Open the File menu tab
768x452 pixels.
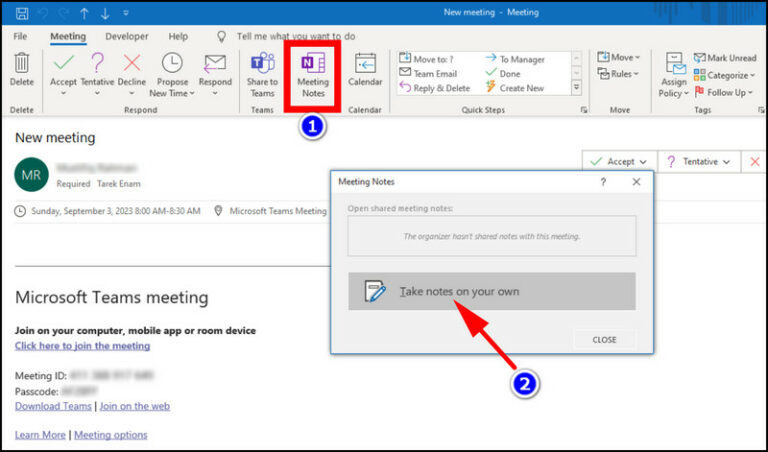[20, 36]
